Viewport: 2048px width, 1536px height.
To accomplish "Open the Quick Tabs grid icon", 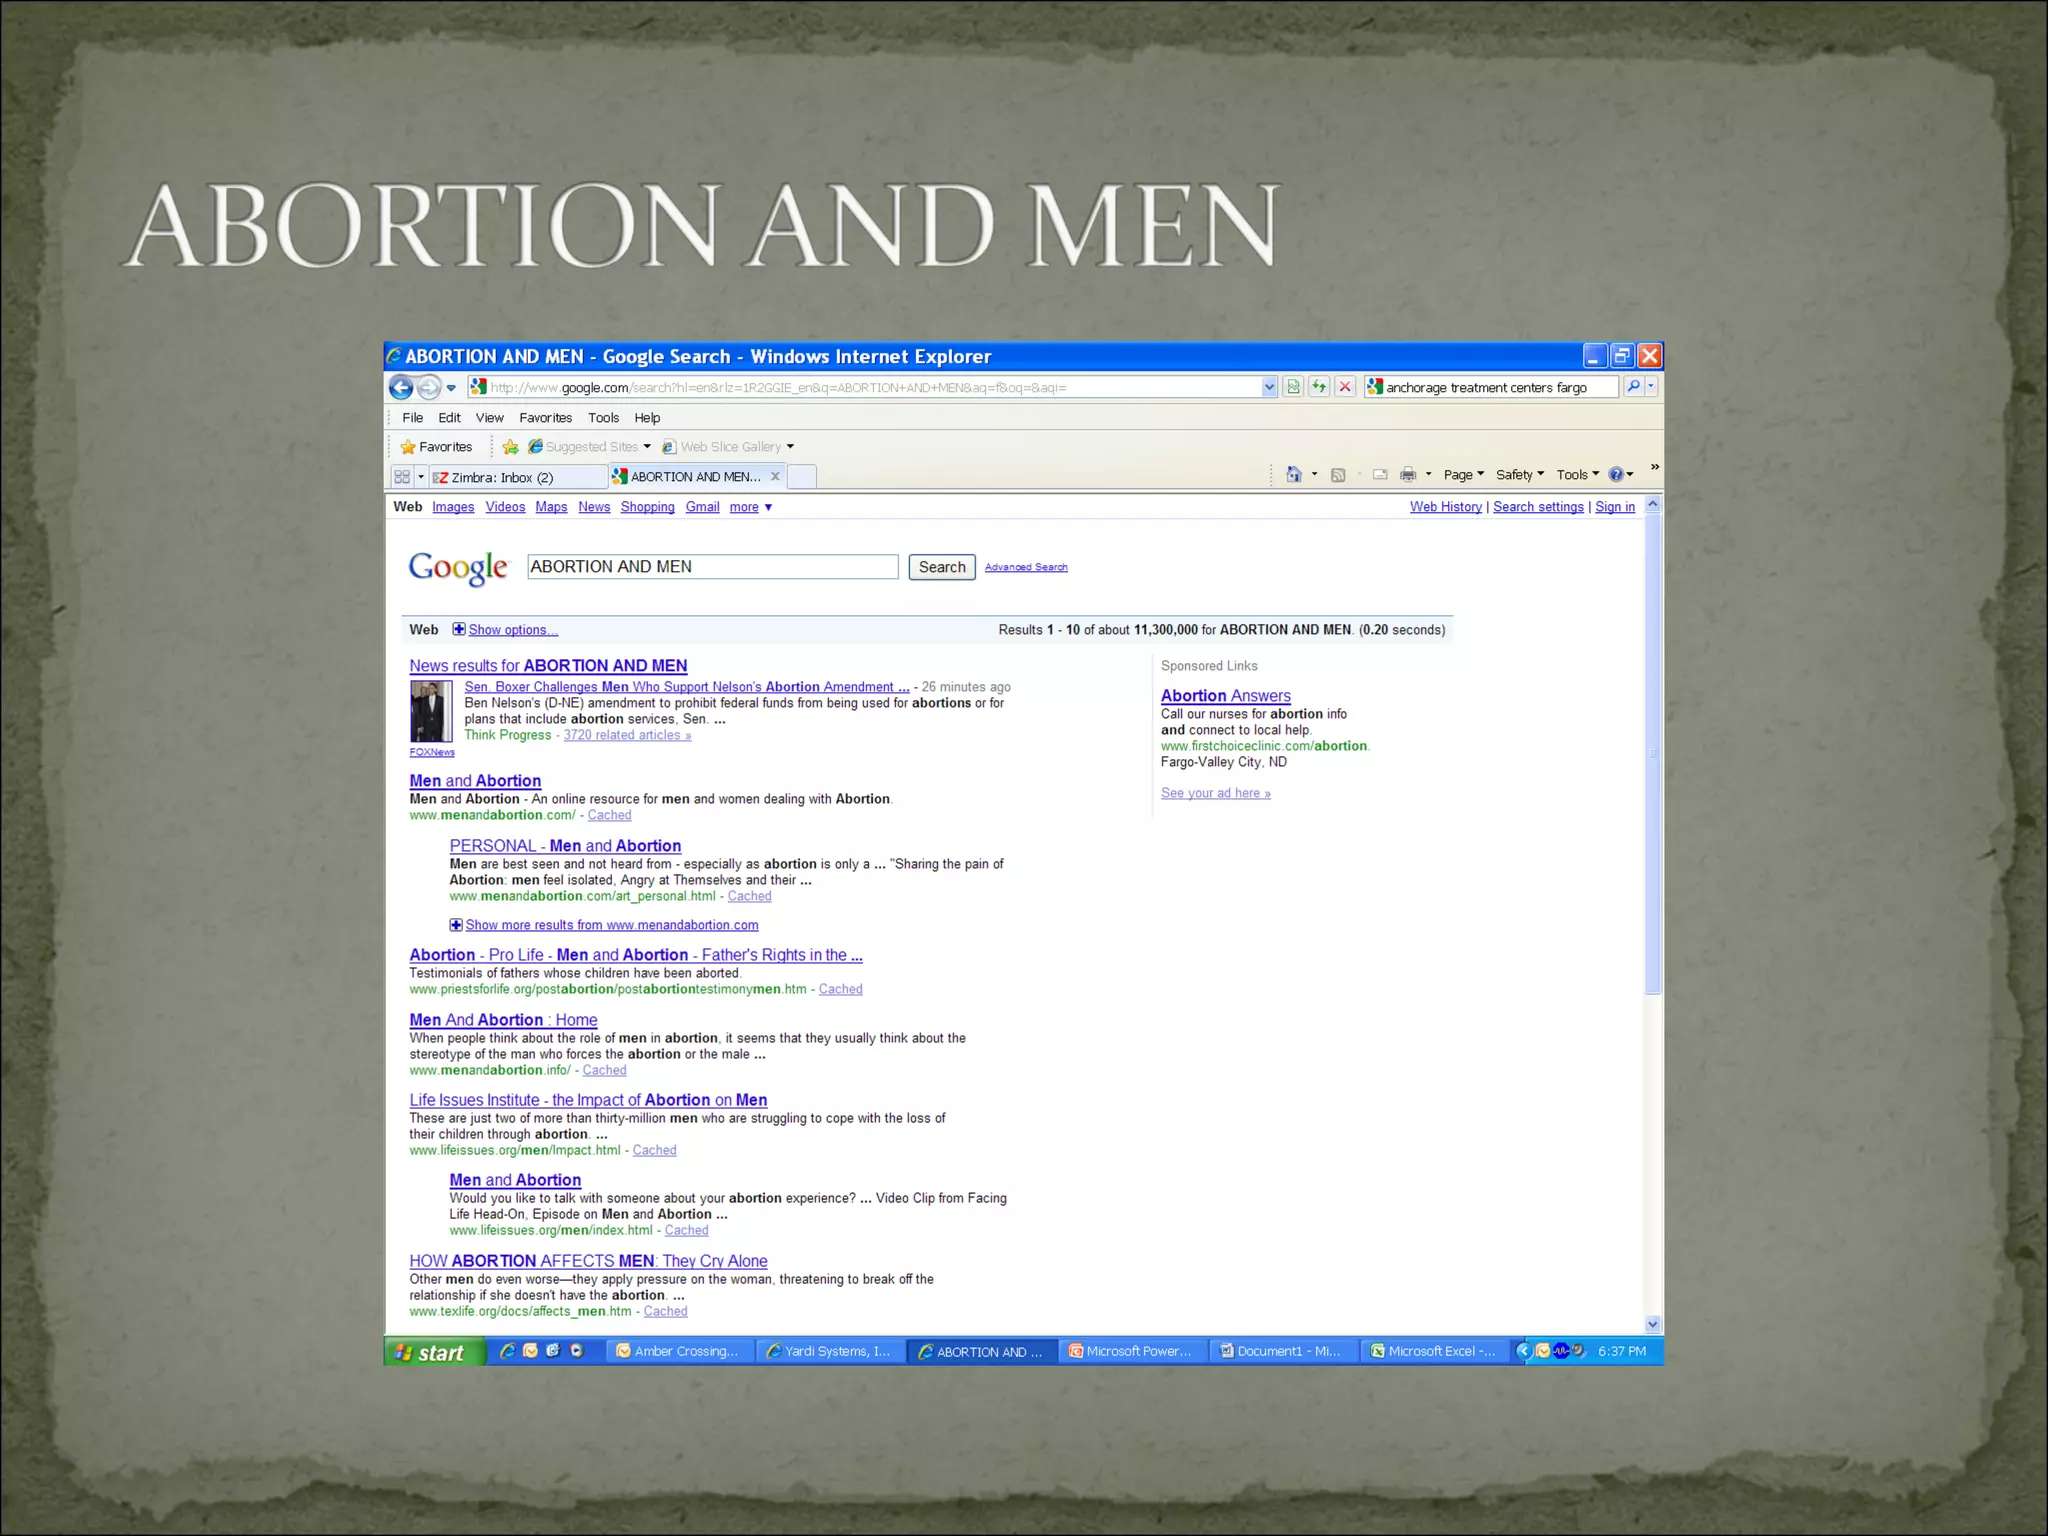I will click(x=402, y=477).
